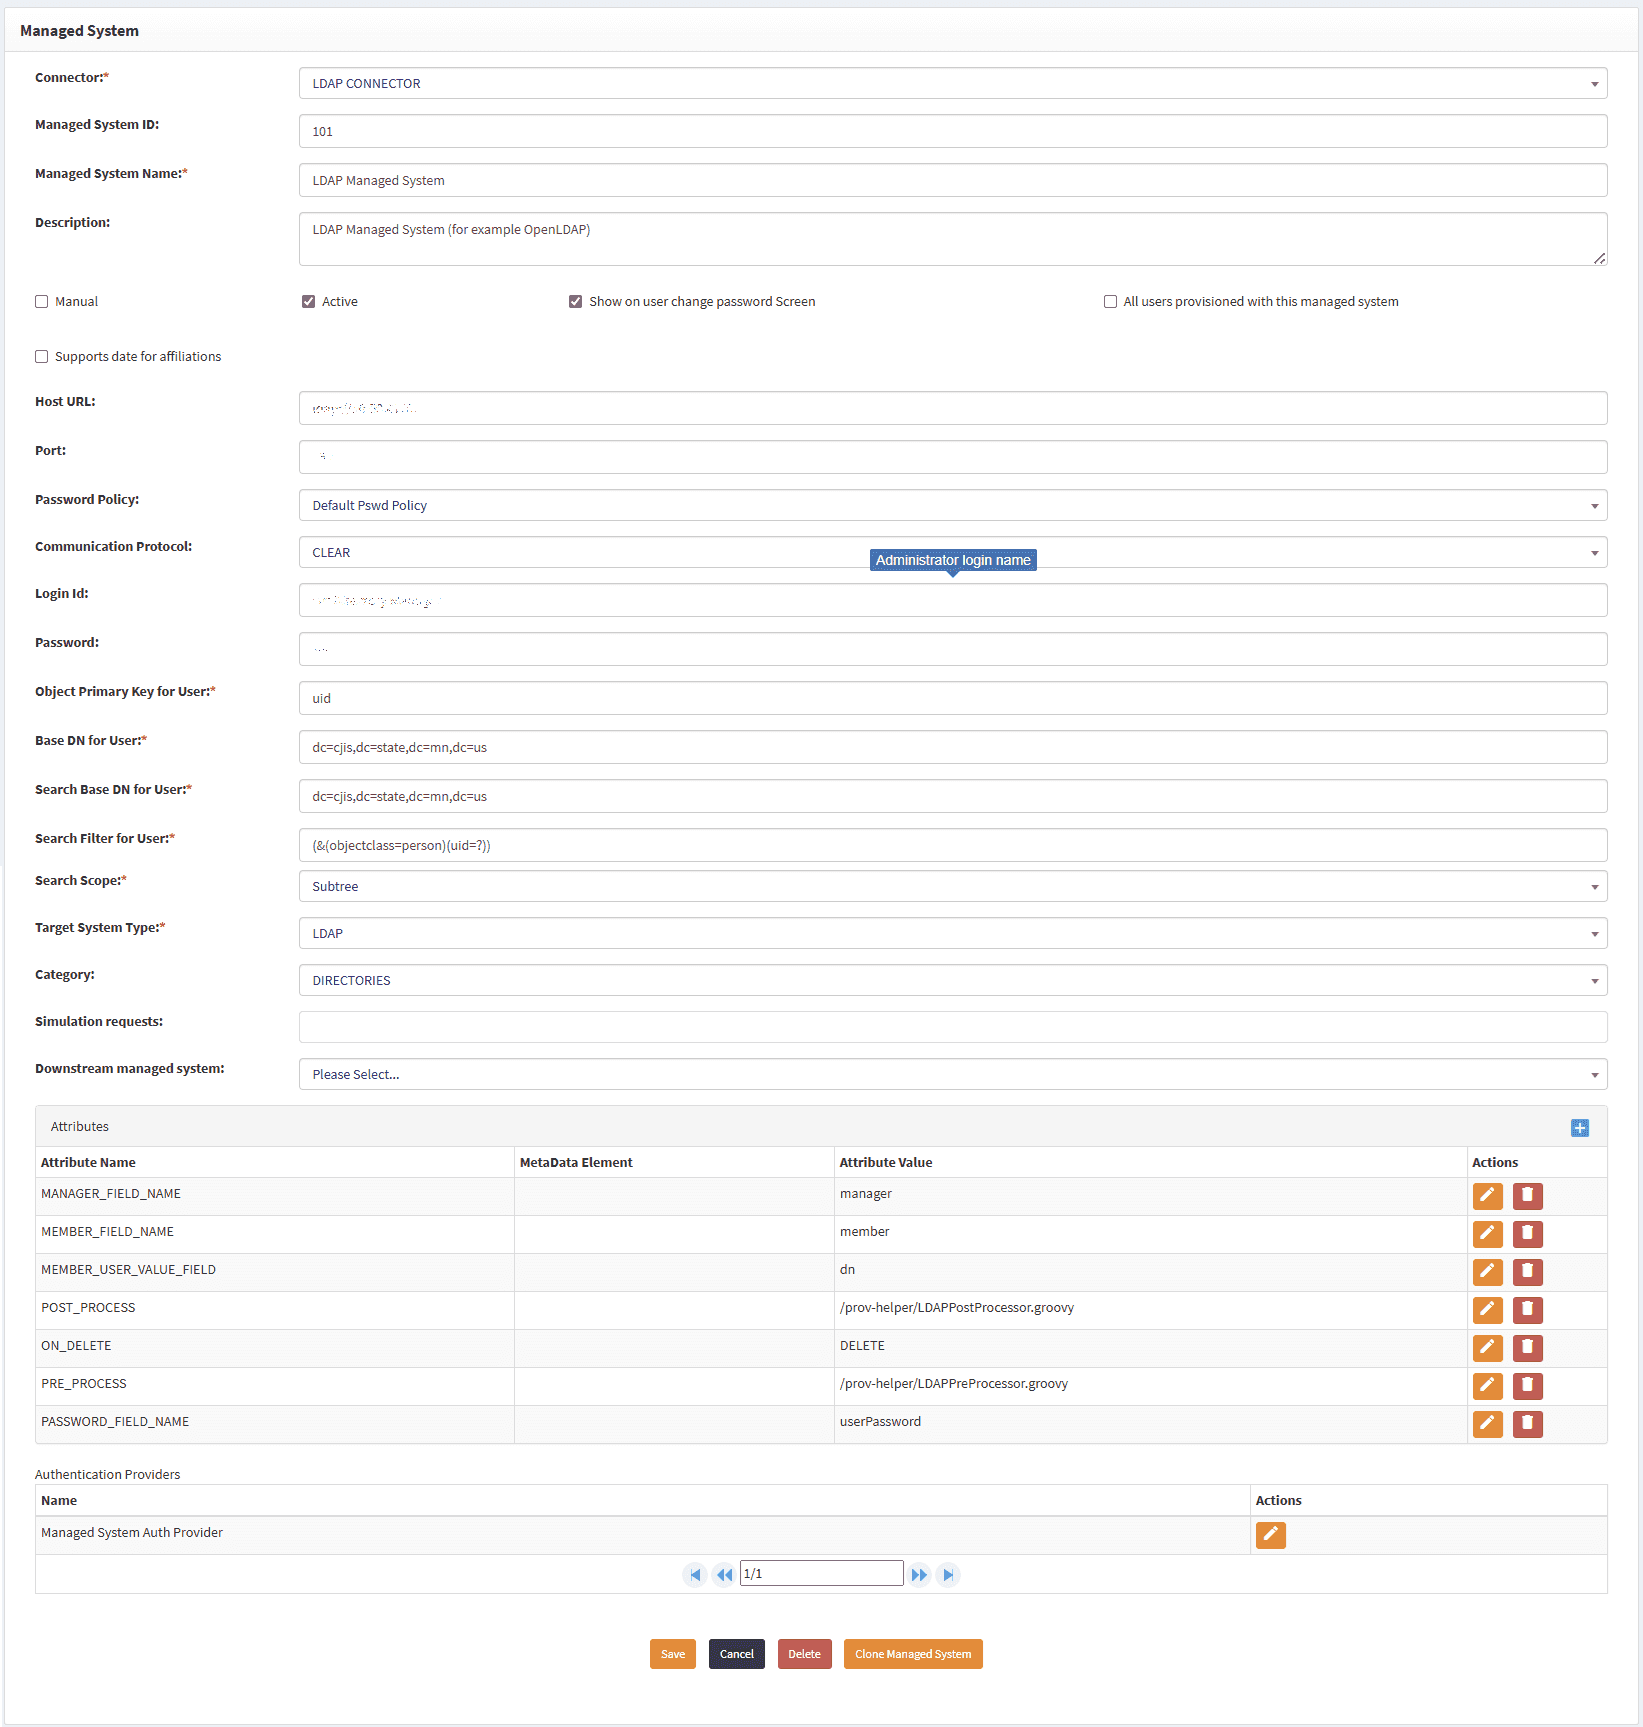Image resolution: width=1643 pixels, height=1727 pixels.
Task: Delete the ON_DELETE attribute row
Action: click(1527, 1348)
